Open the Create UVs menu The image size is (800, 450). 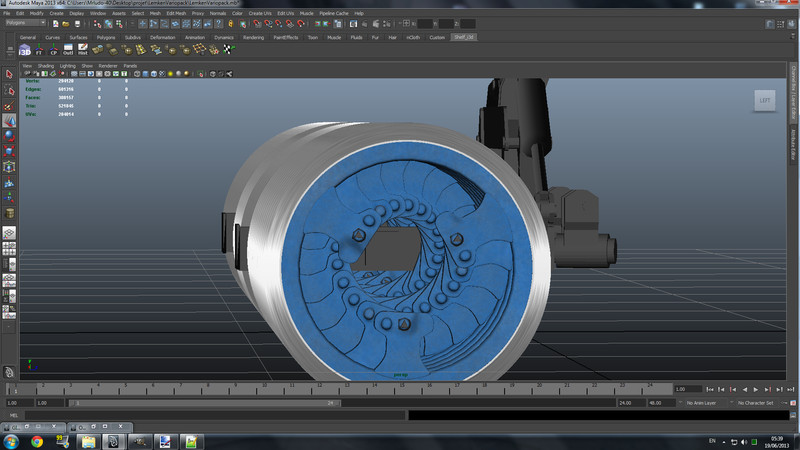pyautogui.click(x=260, y=13)
